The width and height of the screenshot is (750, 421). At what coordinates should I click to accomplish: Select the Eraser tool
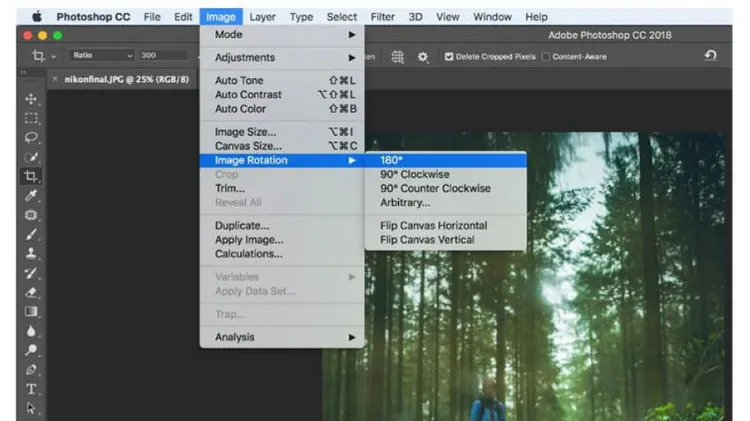31,292
